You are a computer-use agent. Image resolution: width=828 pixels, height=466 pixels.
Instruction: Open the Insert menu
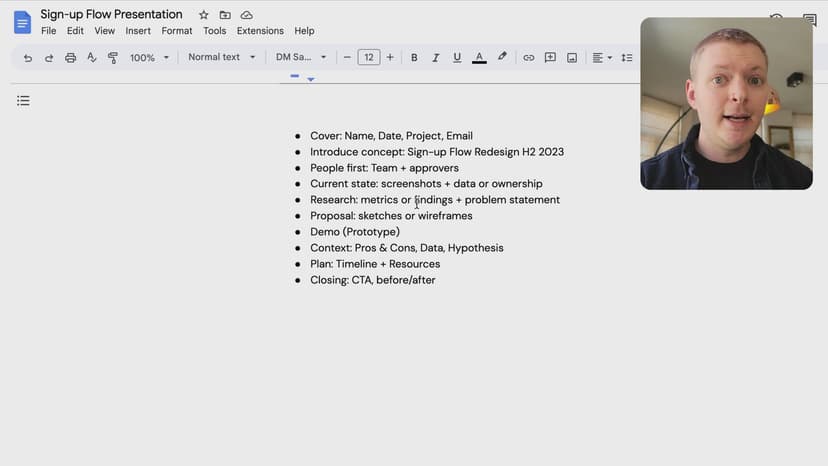pyautogui.click(x=138, y=31)
